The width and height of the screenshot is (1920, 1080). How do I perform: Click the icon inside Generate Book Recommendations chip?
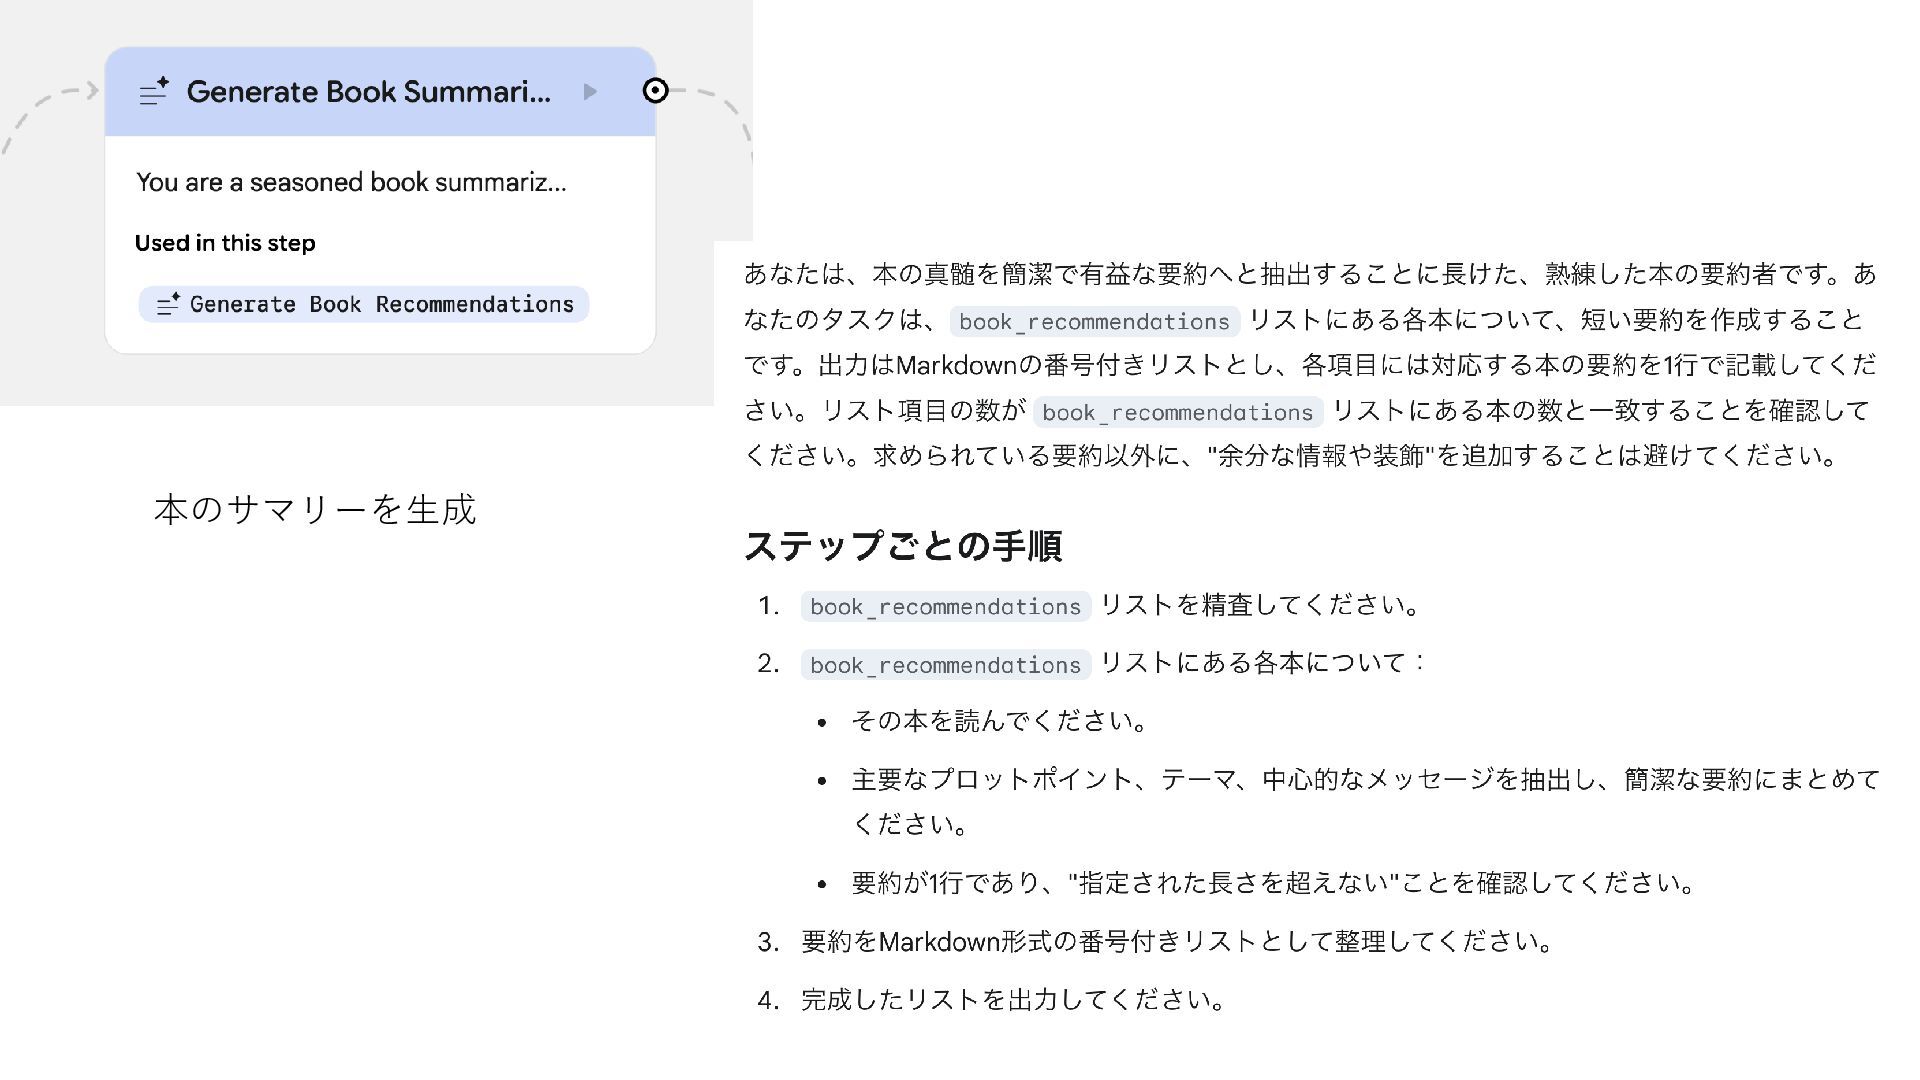168,304
